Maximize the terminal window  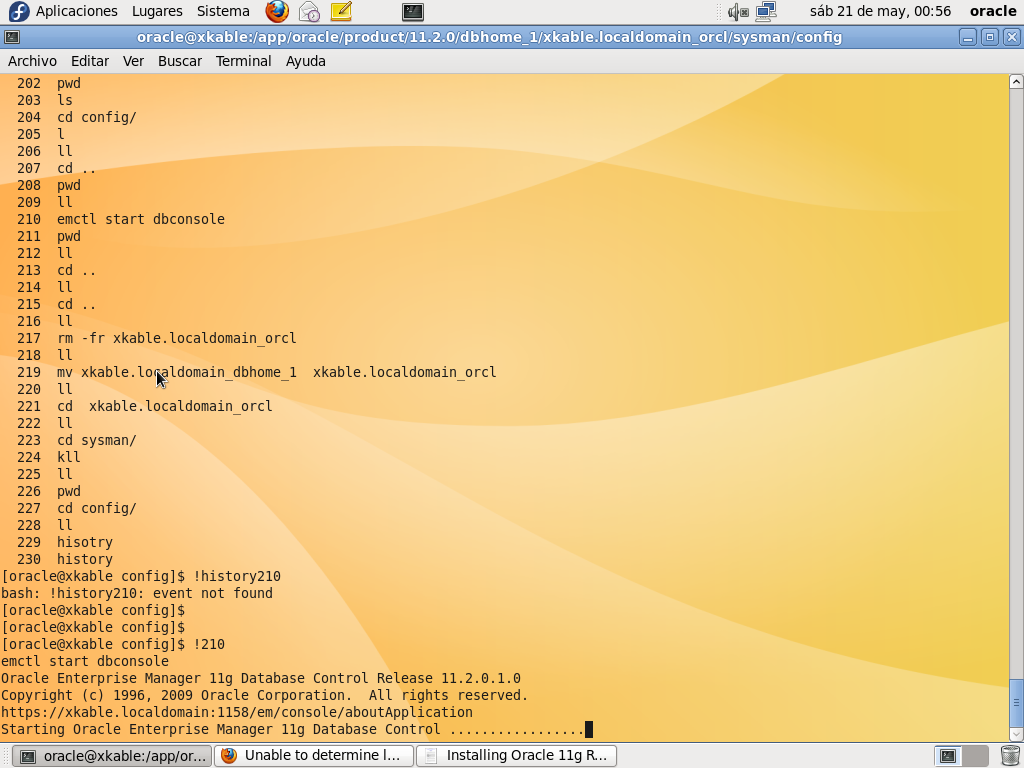click(989, 37)
